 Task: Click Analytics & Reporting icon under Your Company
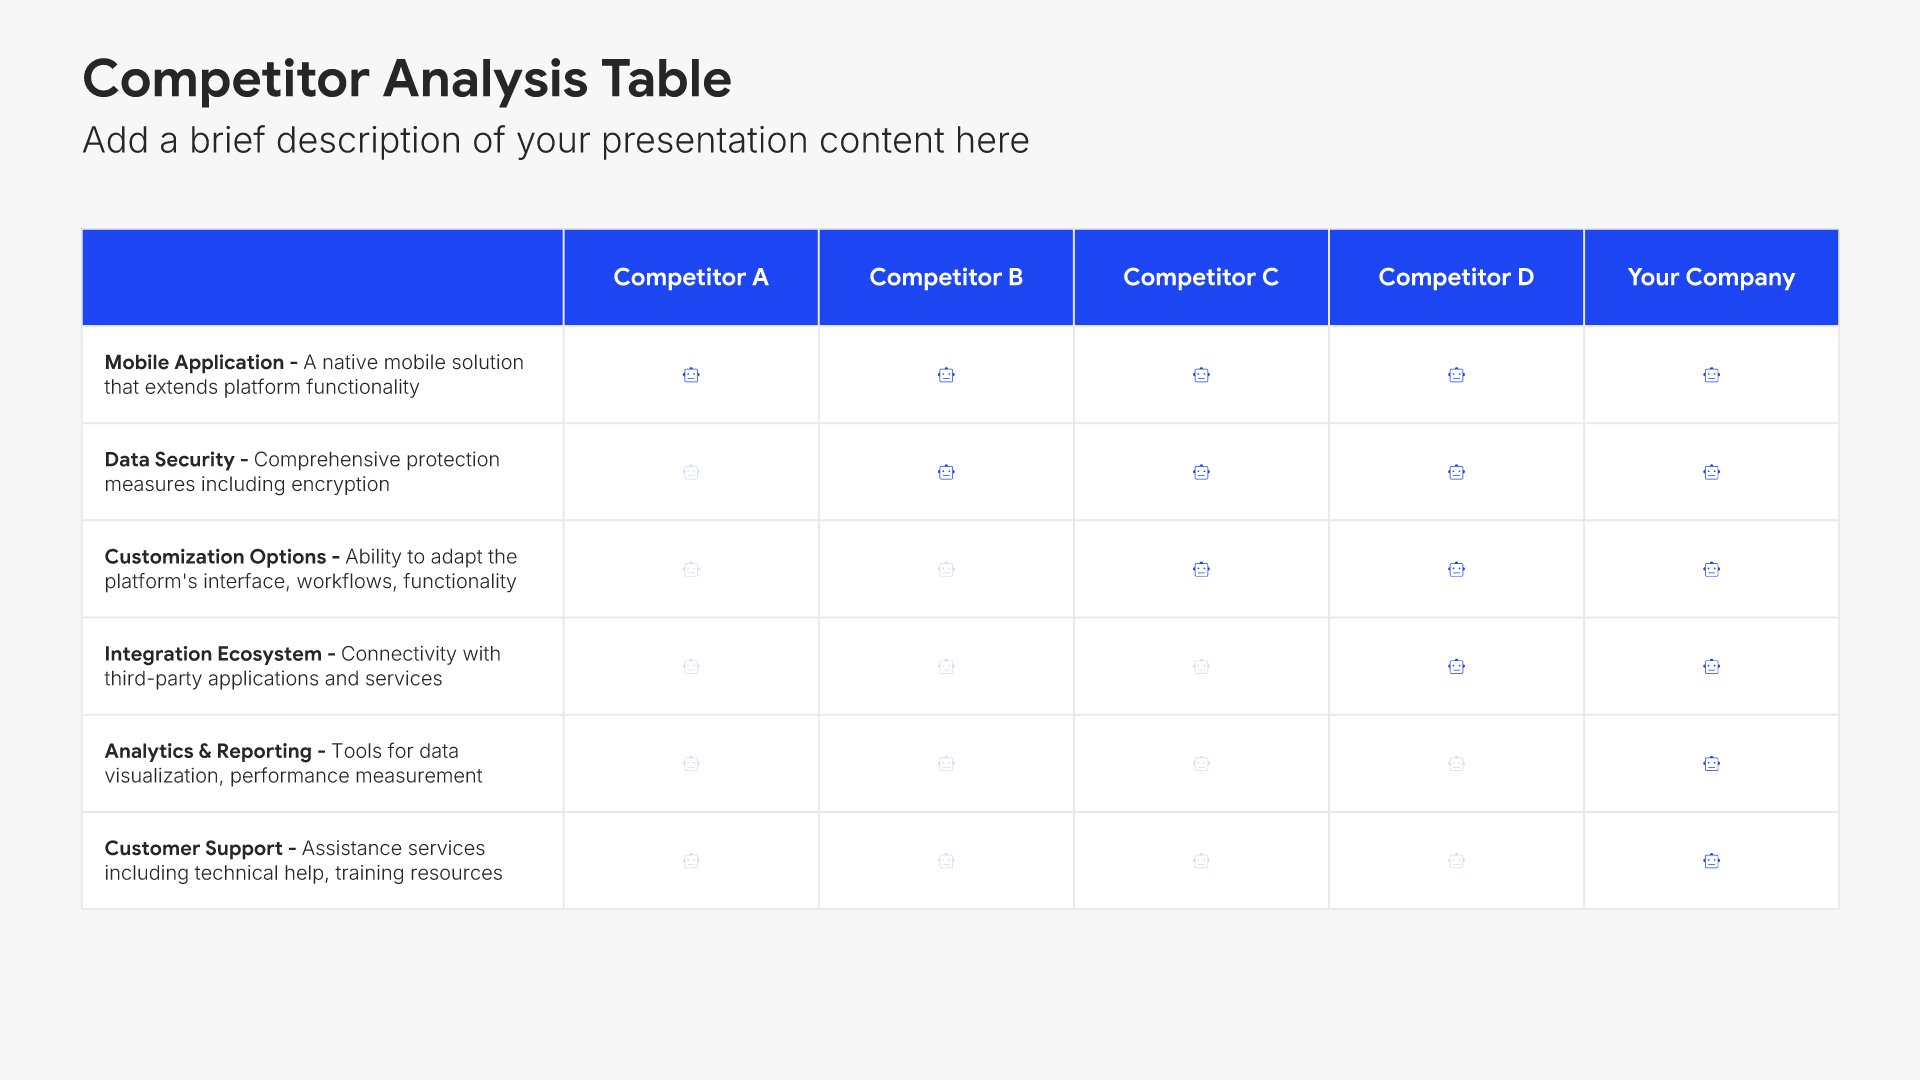(x=1711, y=763)
